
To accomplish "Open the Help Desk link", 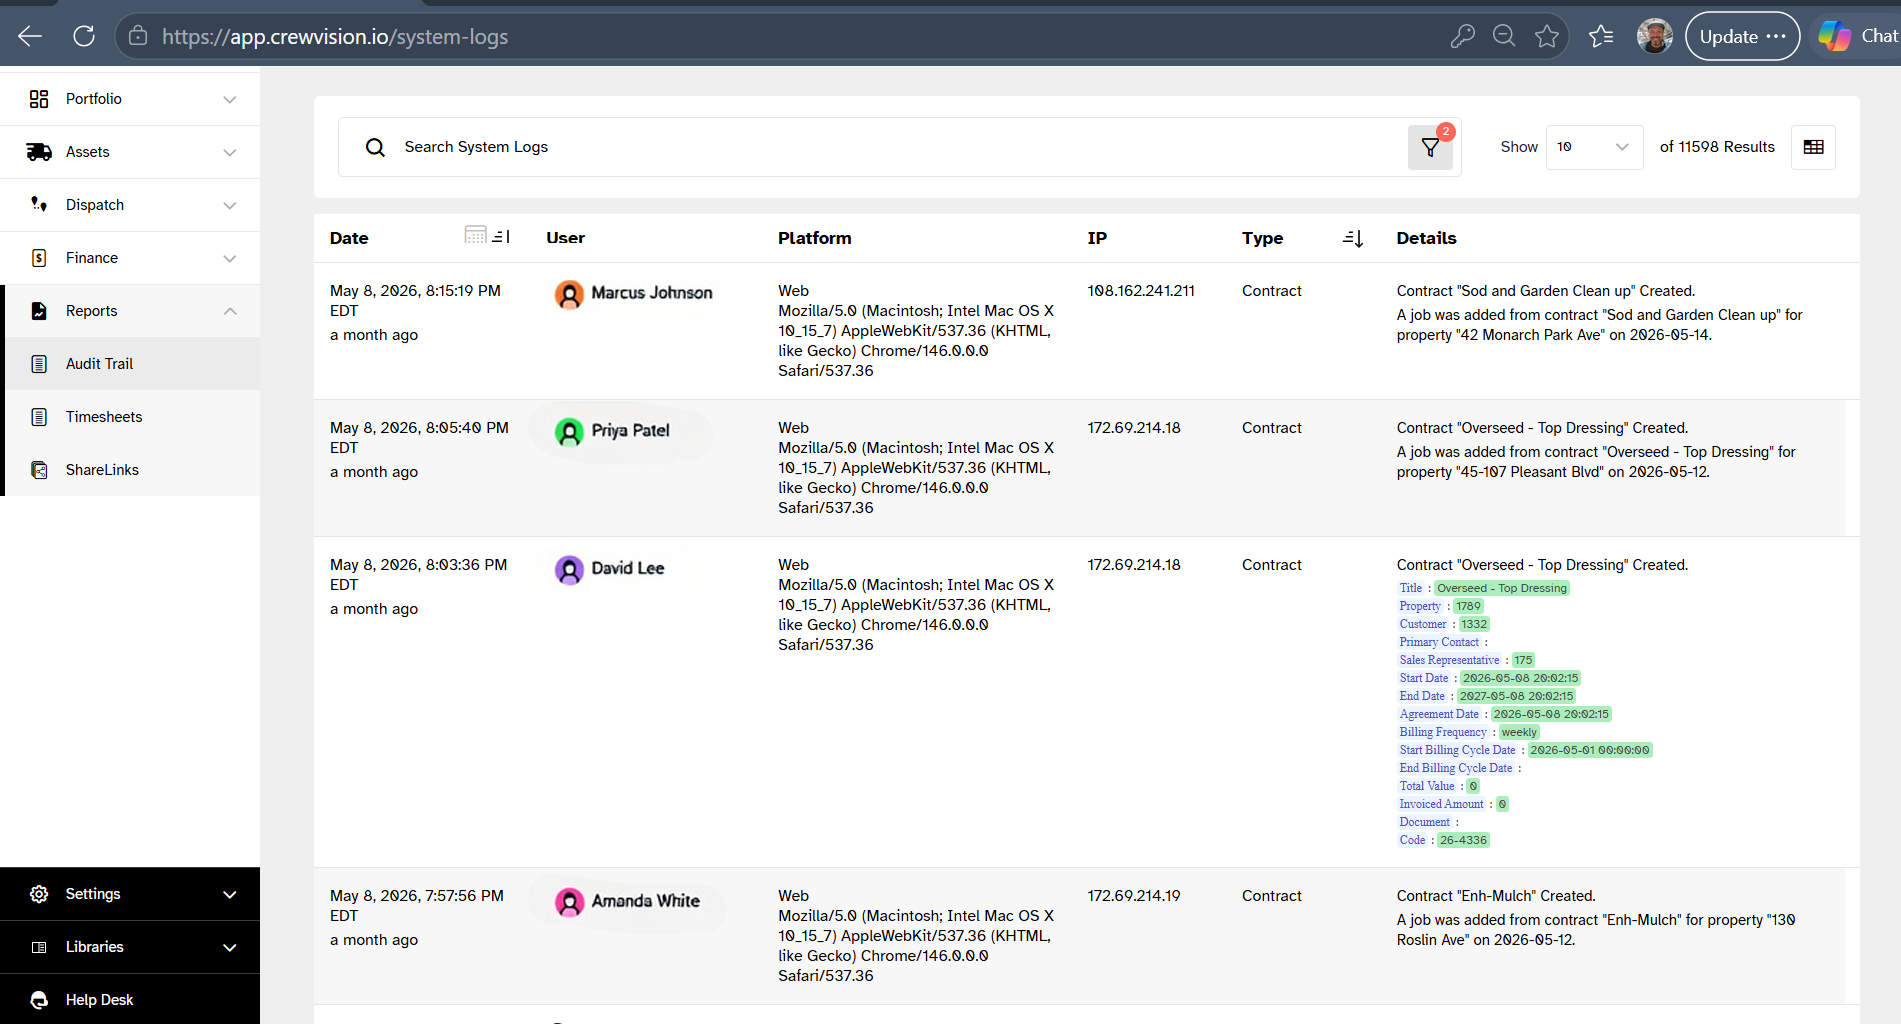I will (x=130, y=1000).
